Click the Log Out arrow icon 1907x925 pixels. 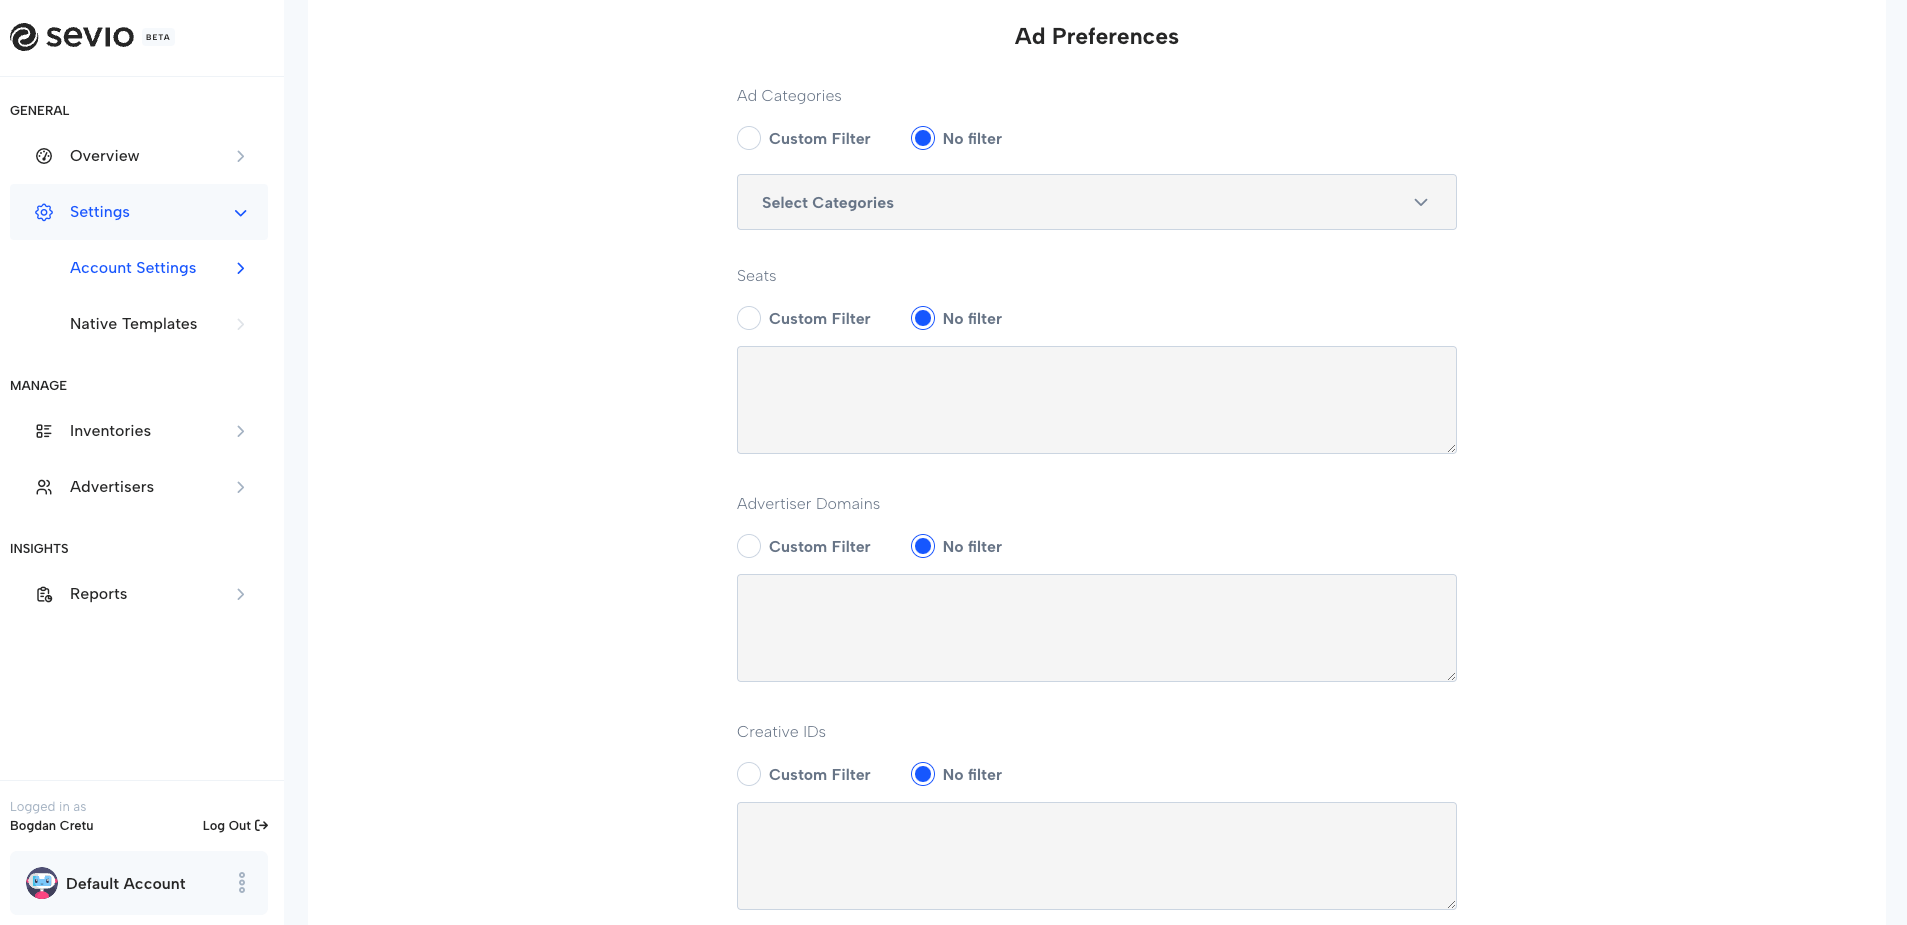point(260,825)
